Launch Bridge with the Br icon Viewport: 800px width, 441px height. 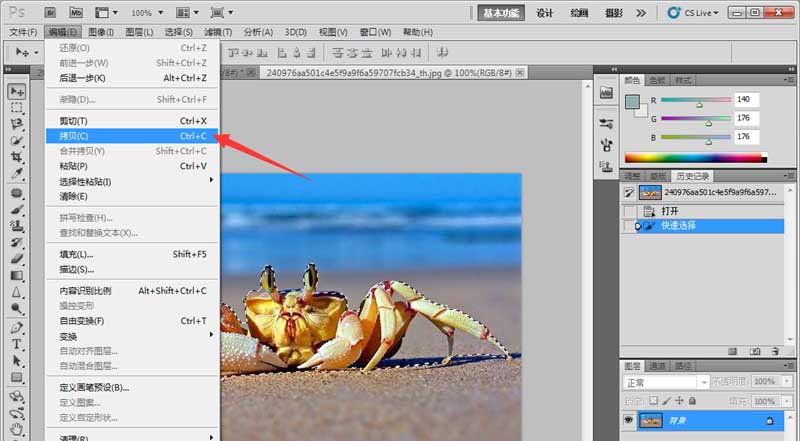tap(50, 13)
